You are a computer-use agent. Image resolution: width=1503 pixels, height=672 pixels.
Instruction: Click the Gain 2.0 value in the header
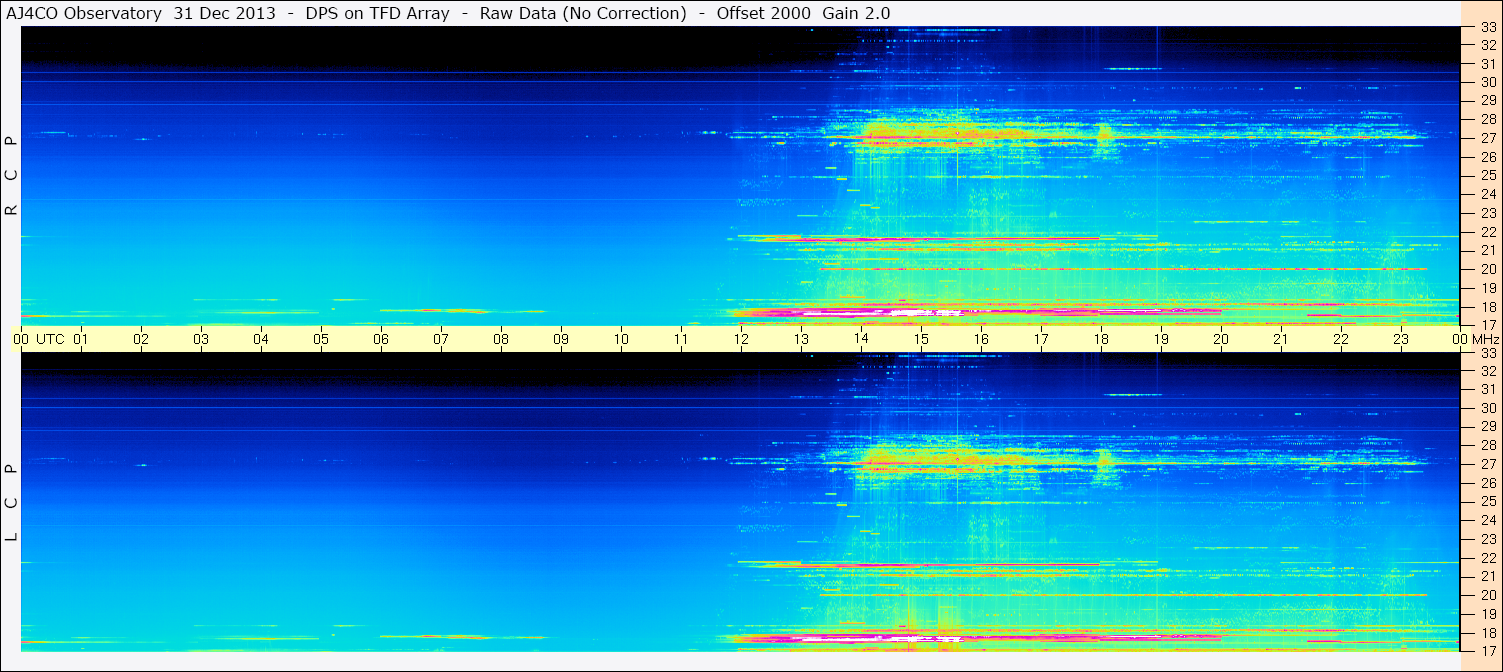(856, 13)
